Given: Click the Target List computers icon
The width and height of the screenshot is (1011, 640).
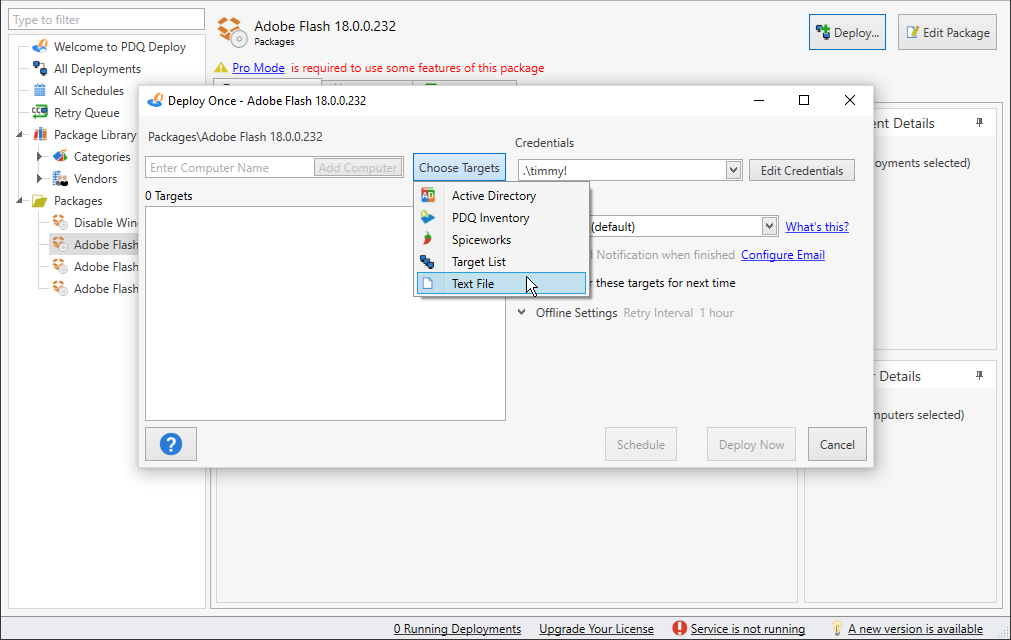Looking at the screenshot, I should click(427, 261).
